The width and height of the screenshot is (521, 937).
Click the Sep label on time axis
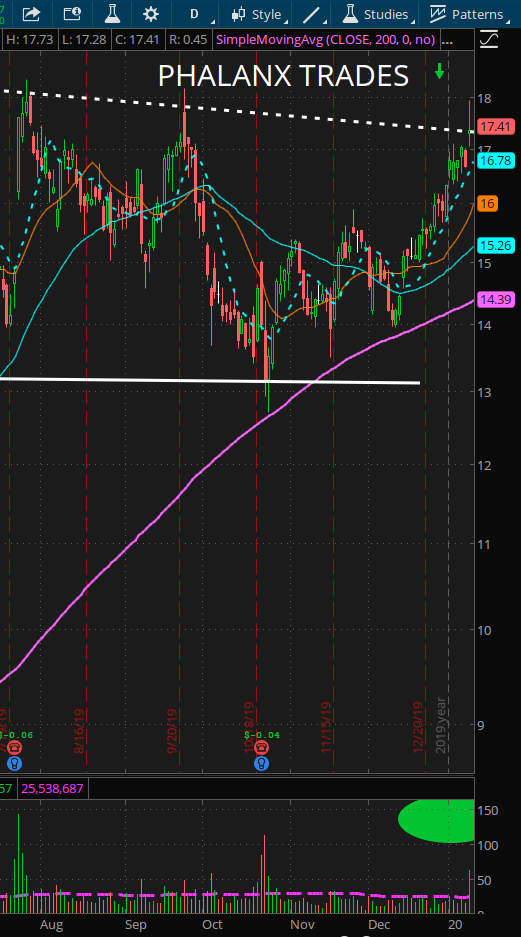(136, 925)
